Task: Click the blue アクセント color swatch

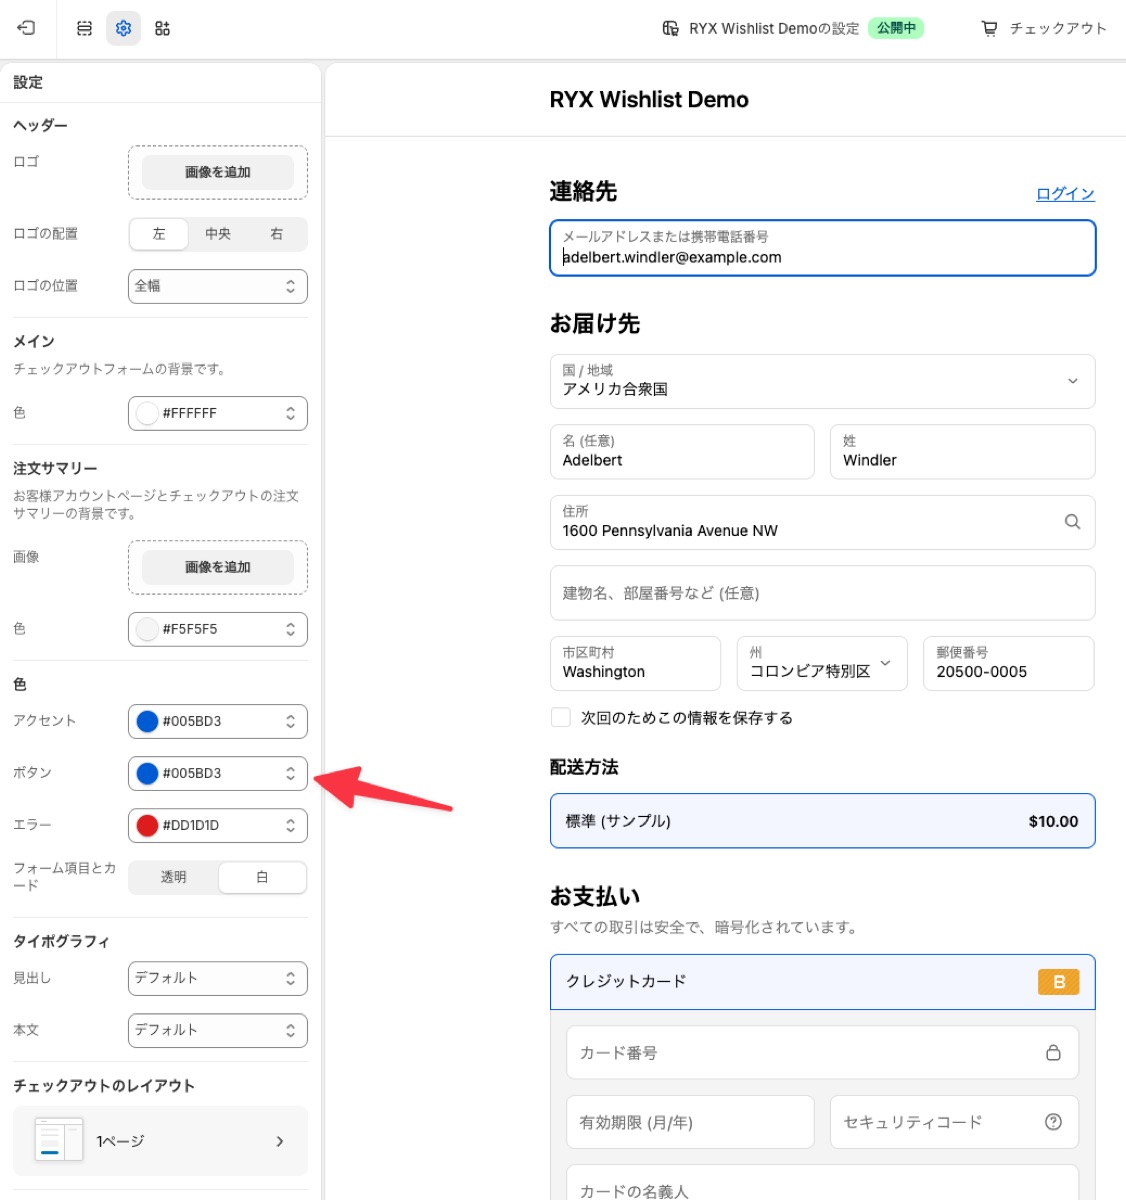Action: pyautogui.click(x=147, y=721)
